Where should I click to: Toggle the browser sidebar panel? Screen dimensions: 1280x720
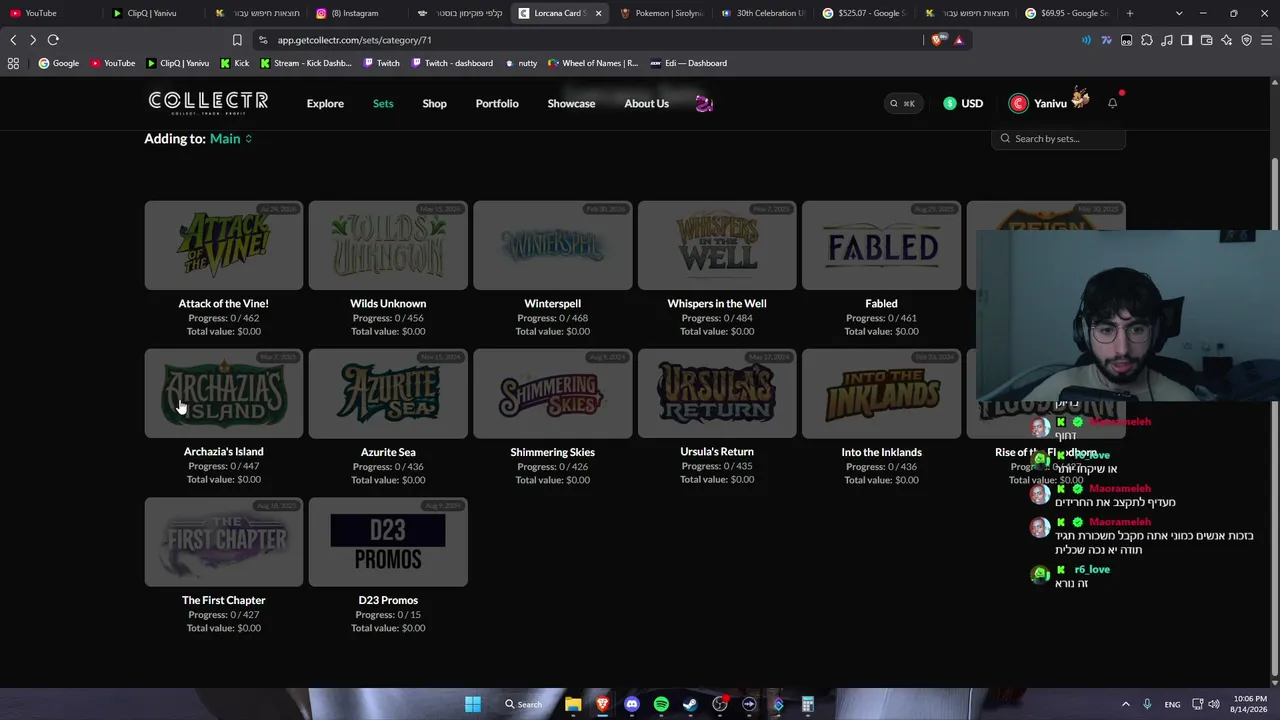[x=1186, y=40]
